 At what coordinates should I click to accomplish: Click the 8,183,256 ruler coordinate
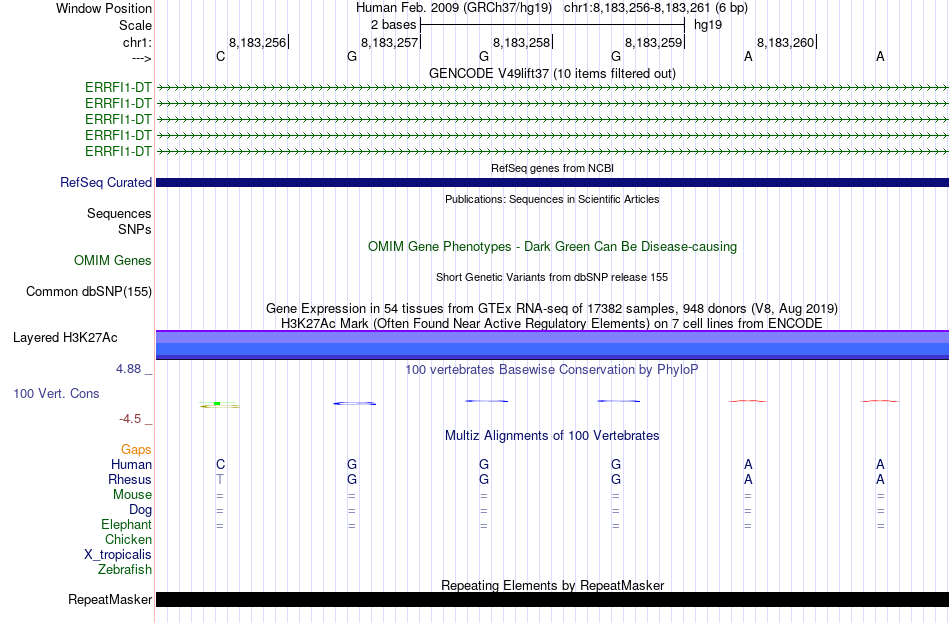tap(257, 42)
